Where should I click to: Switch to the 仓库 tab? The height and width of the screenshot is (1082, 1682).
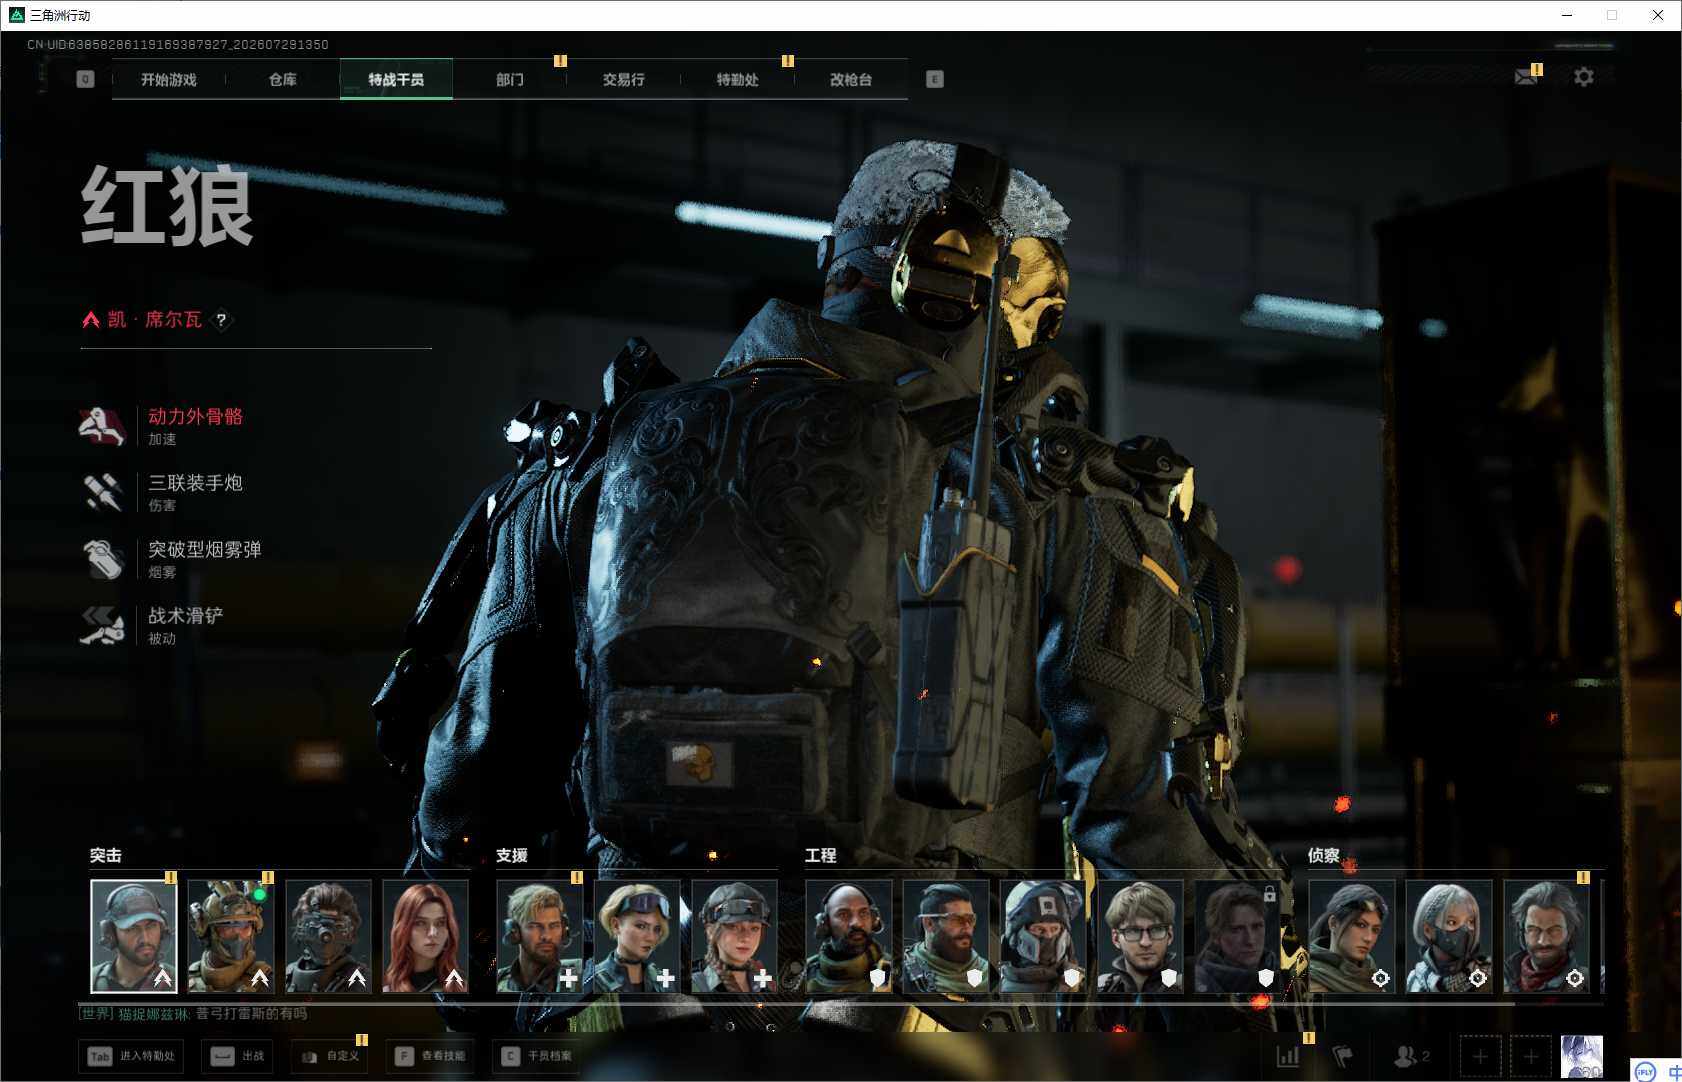click(283, 79)
